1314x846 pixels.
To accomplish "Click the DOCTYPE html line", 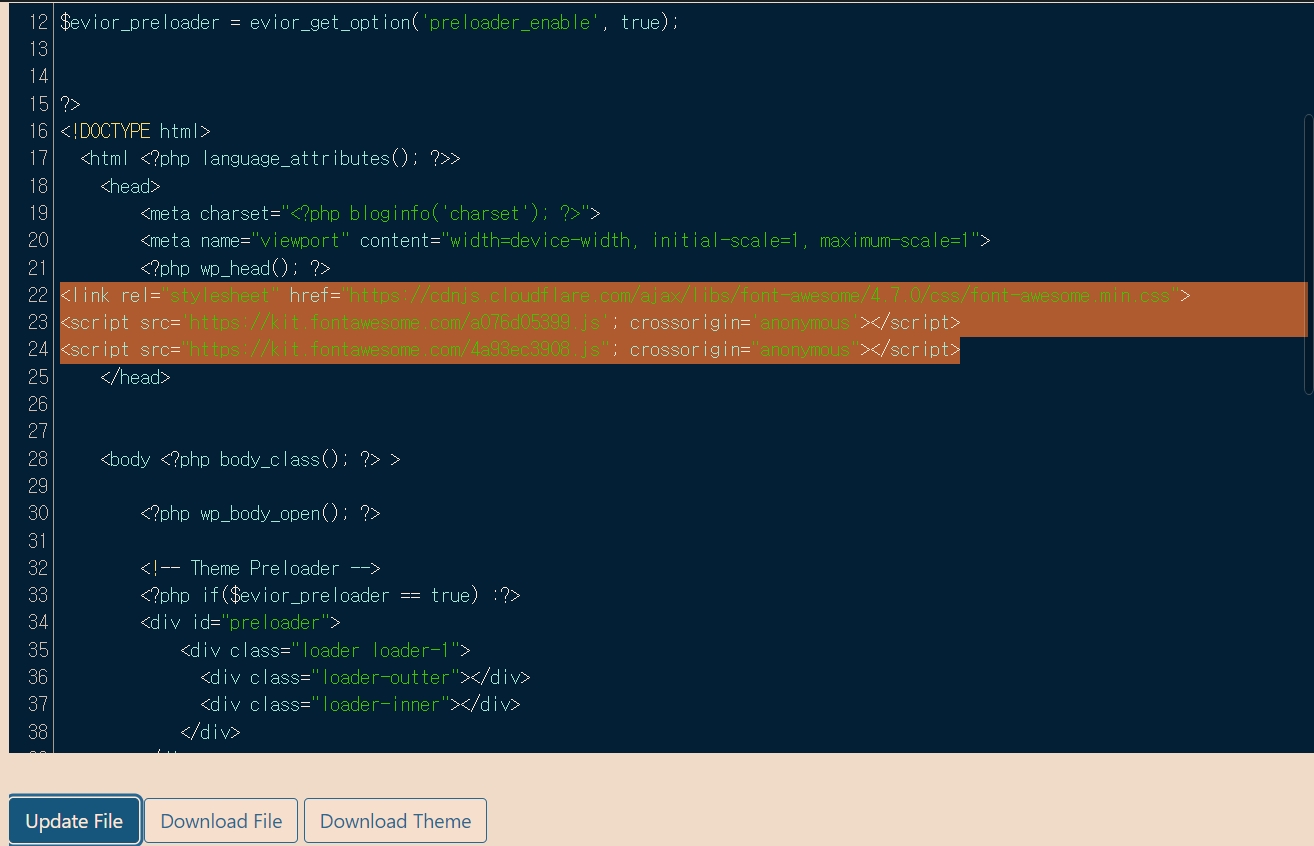I will pyautogui.click(x=135, y=131).
